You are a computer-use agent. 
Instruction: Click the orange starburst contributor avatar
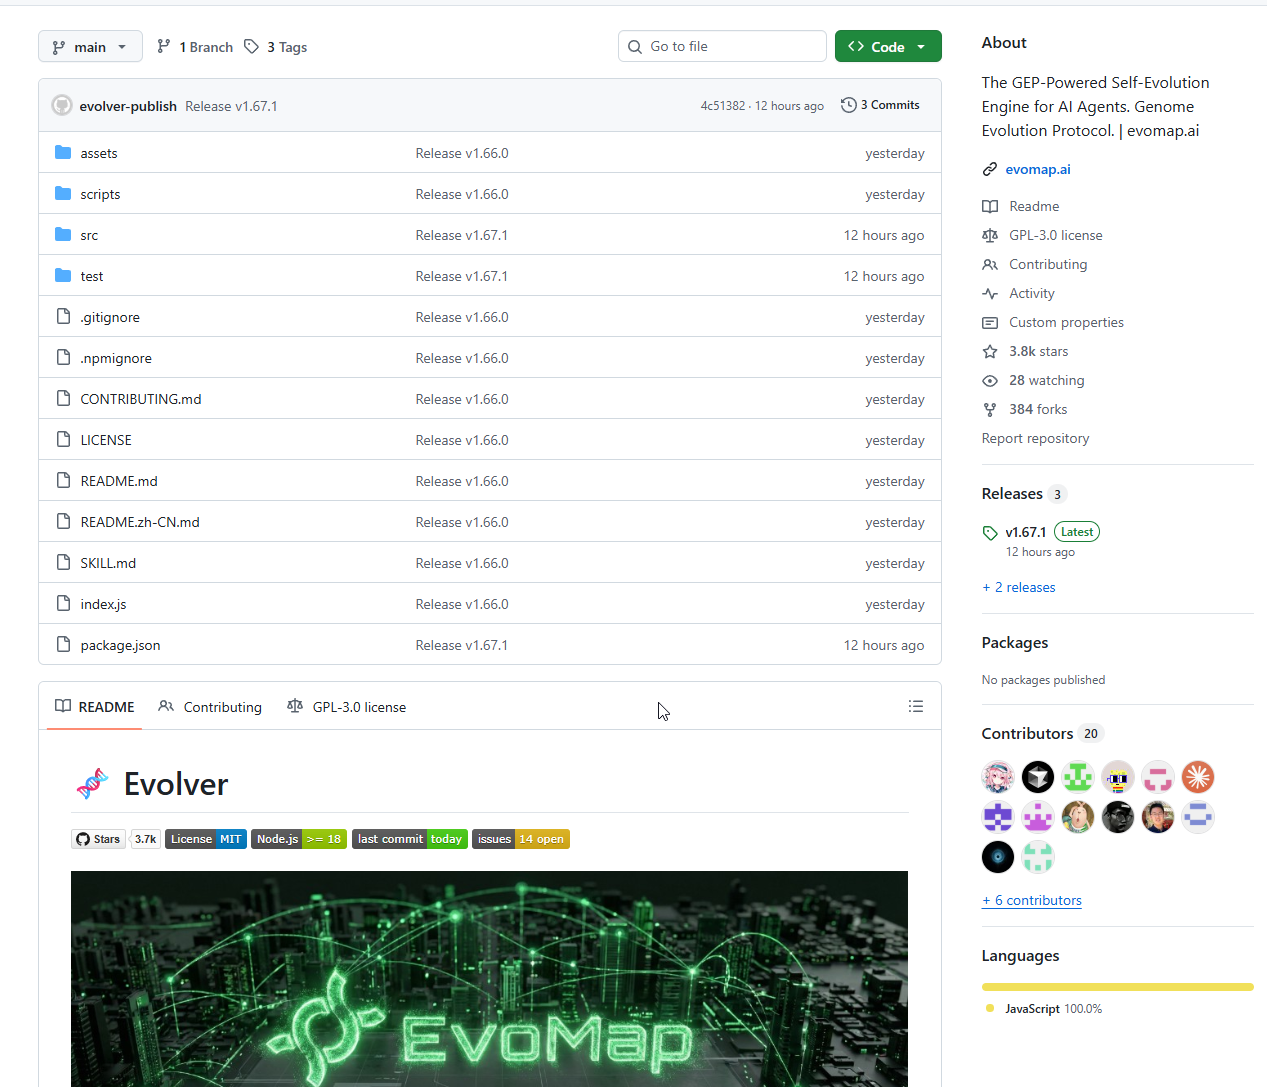pos(1198,777)
